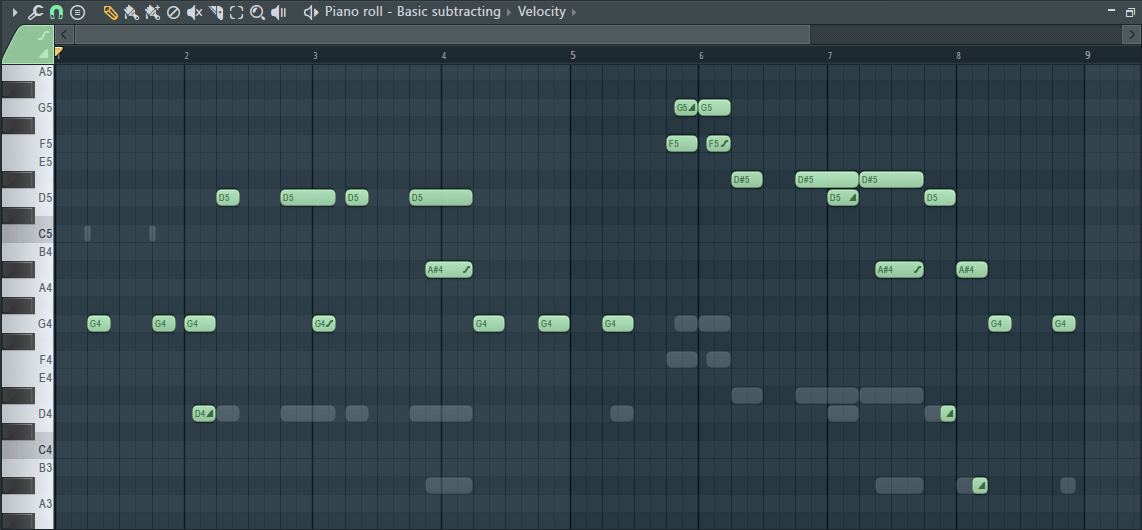Toggle the magnet snap-to-grid button
Viewport: 1142px width, 530px height.
[56, 12]
